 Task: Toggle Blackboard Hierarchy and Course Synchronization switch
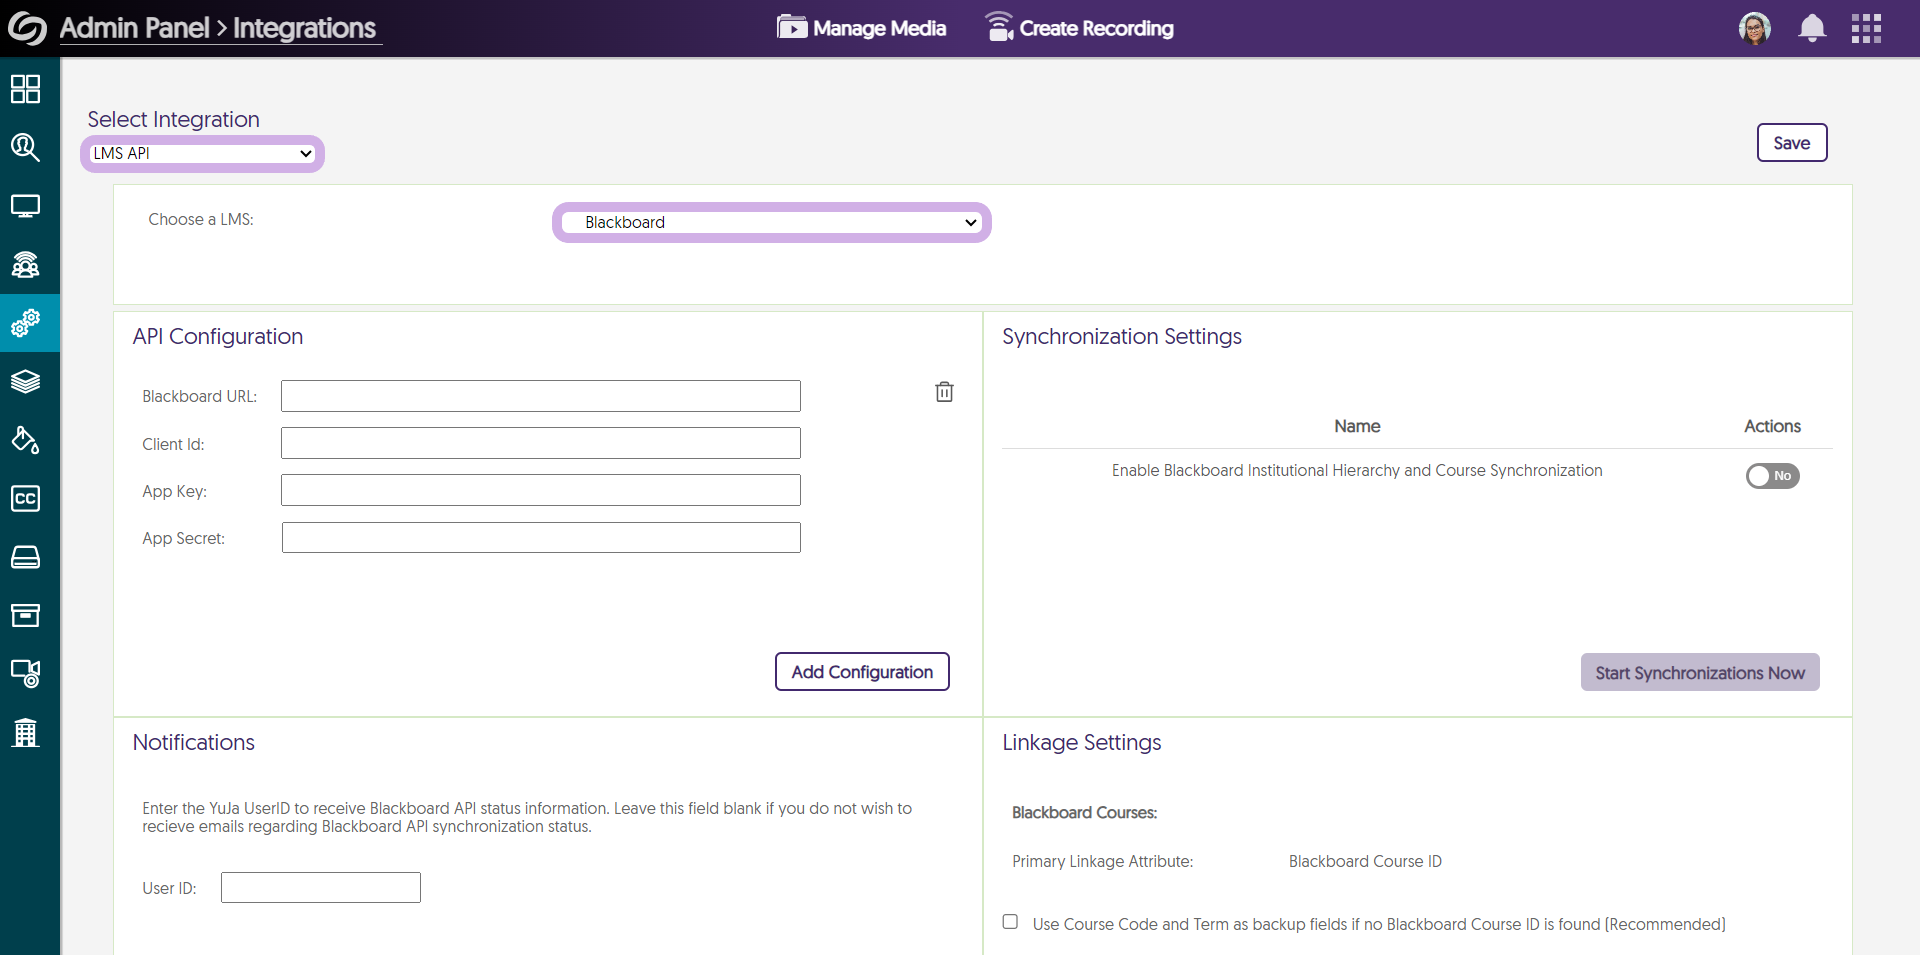1773,476
